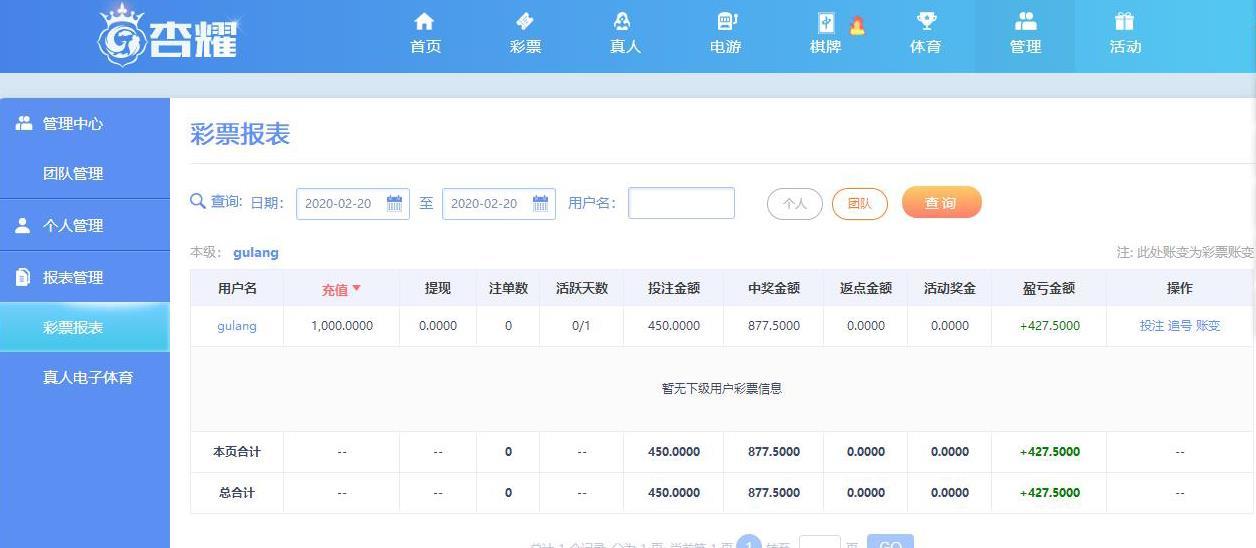The width and height of the screenshot is (1256, 548).
Task: Open 账变 link in the gulang row
Action: (1208, 326)
